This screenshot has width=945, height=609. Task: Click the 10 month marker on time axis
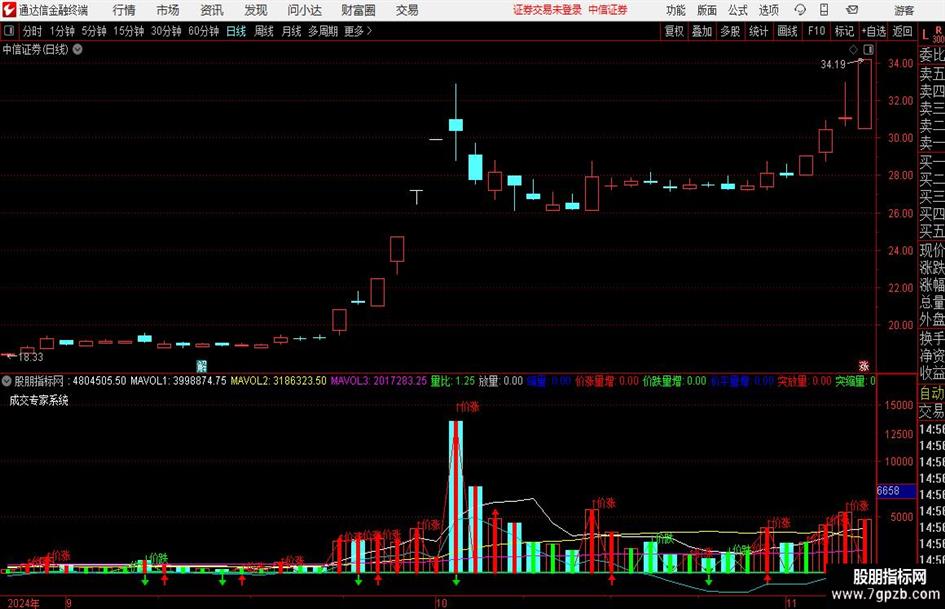click(x=441, y=603)
